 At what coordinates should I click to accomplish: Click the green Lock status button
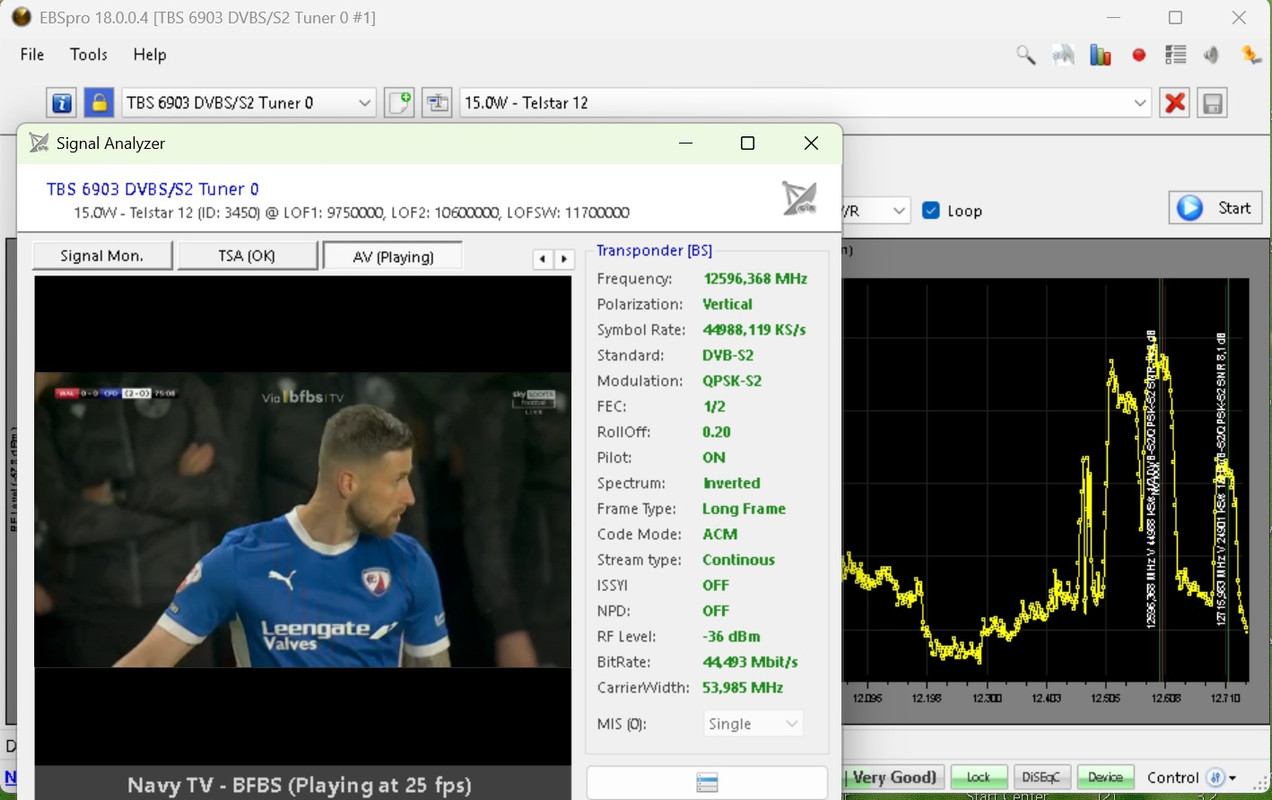click(x=979, y=777)
